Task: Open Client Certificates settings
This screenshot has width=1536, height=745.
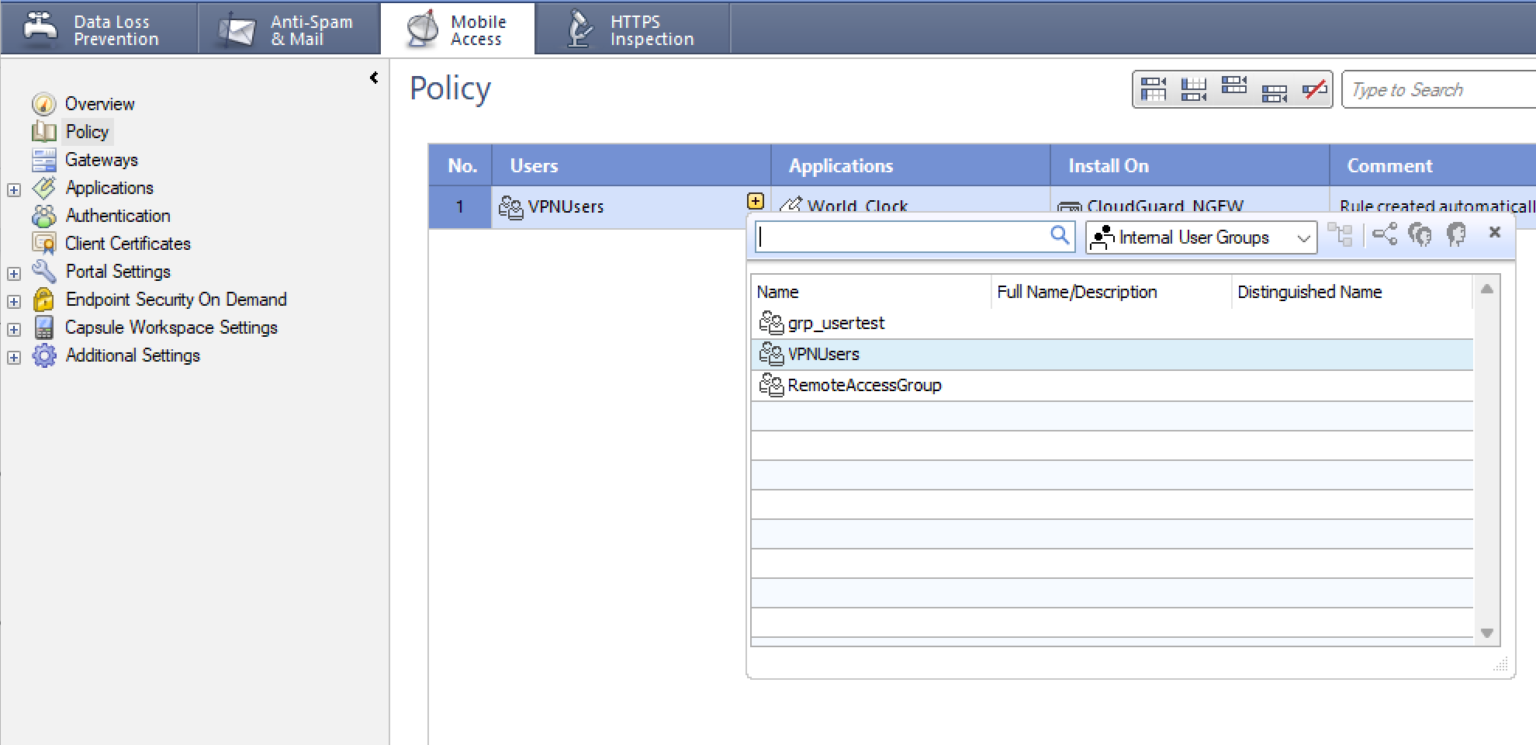Action: (127, 244)
